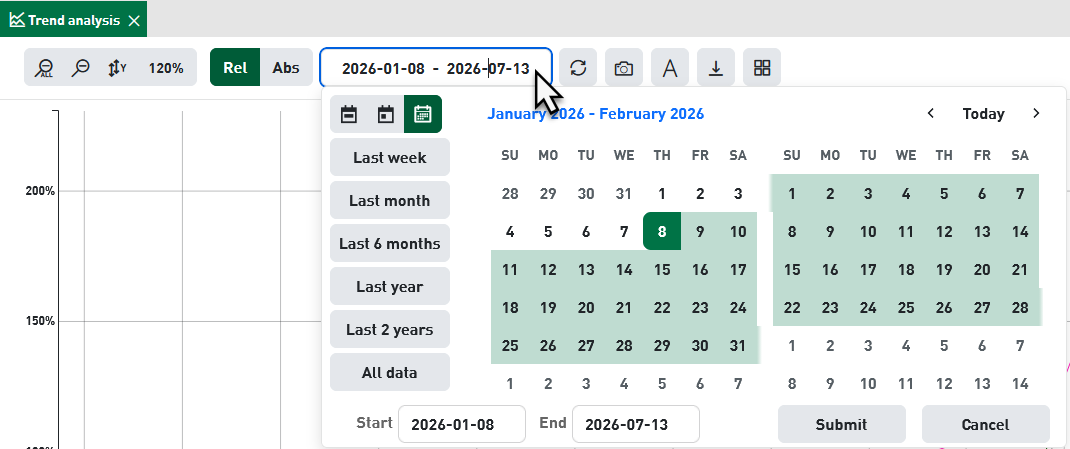Screen dimensions: 1070x449
Task: Click the End date input field
Action: (636, 424)
